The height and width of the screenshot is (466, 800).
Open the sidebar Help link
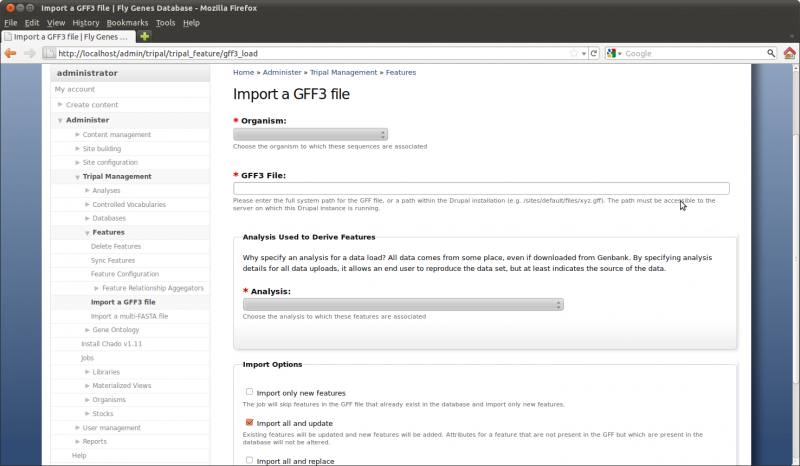tap(79, 455)
